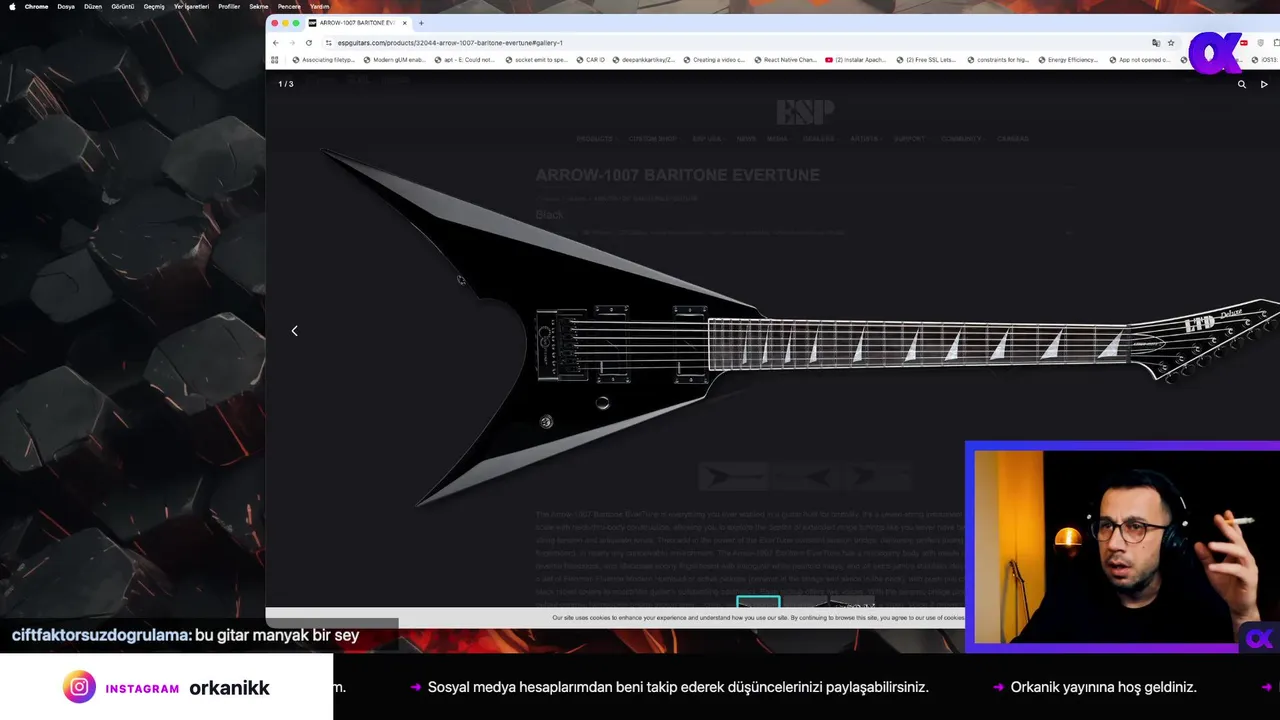Open the 'Energy Efficiency...' bookmark
Image resolution: width=1280 pixels, height=720 pixels.
1068,60
